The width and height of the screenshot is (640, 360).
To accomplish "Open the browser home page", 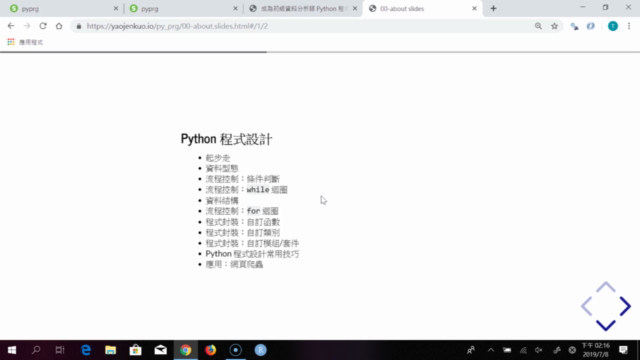I will coord(59,26).
